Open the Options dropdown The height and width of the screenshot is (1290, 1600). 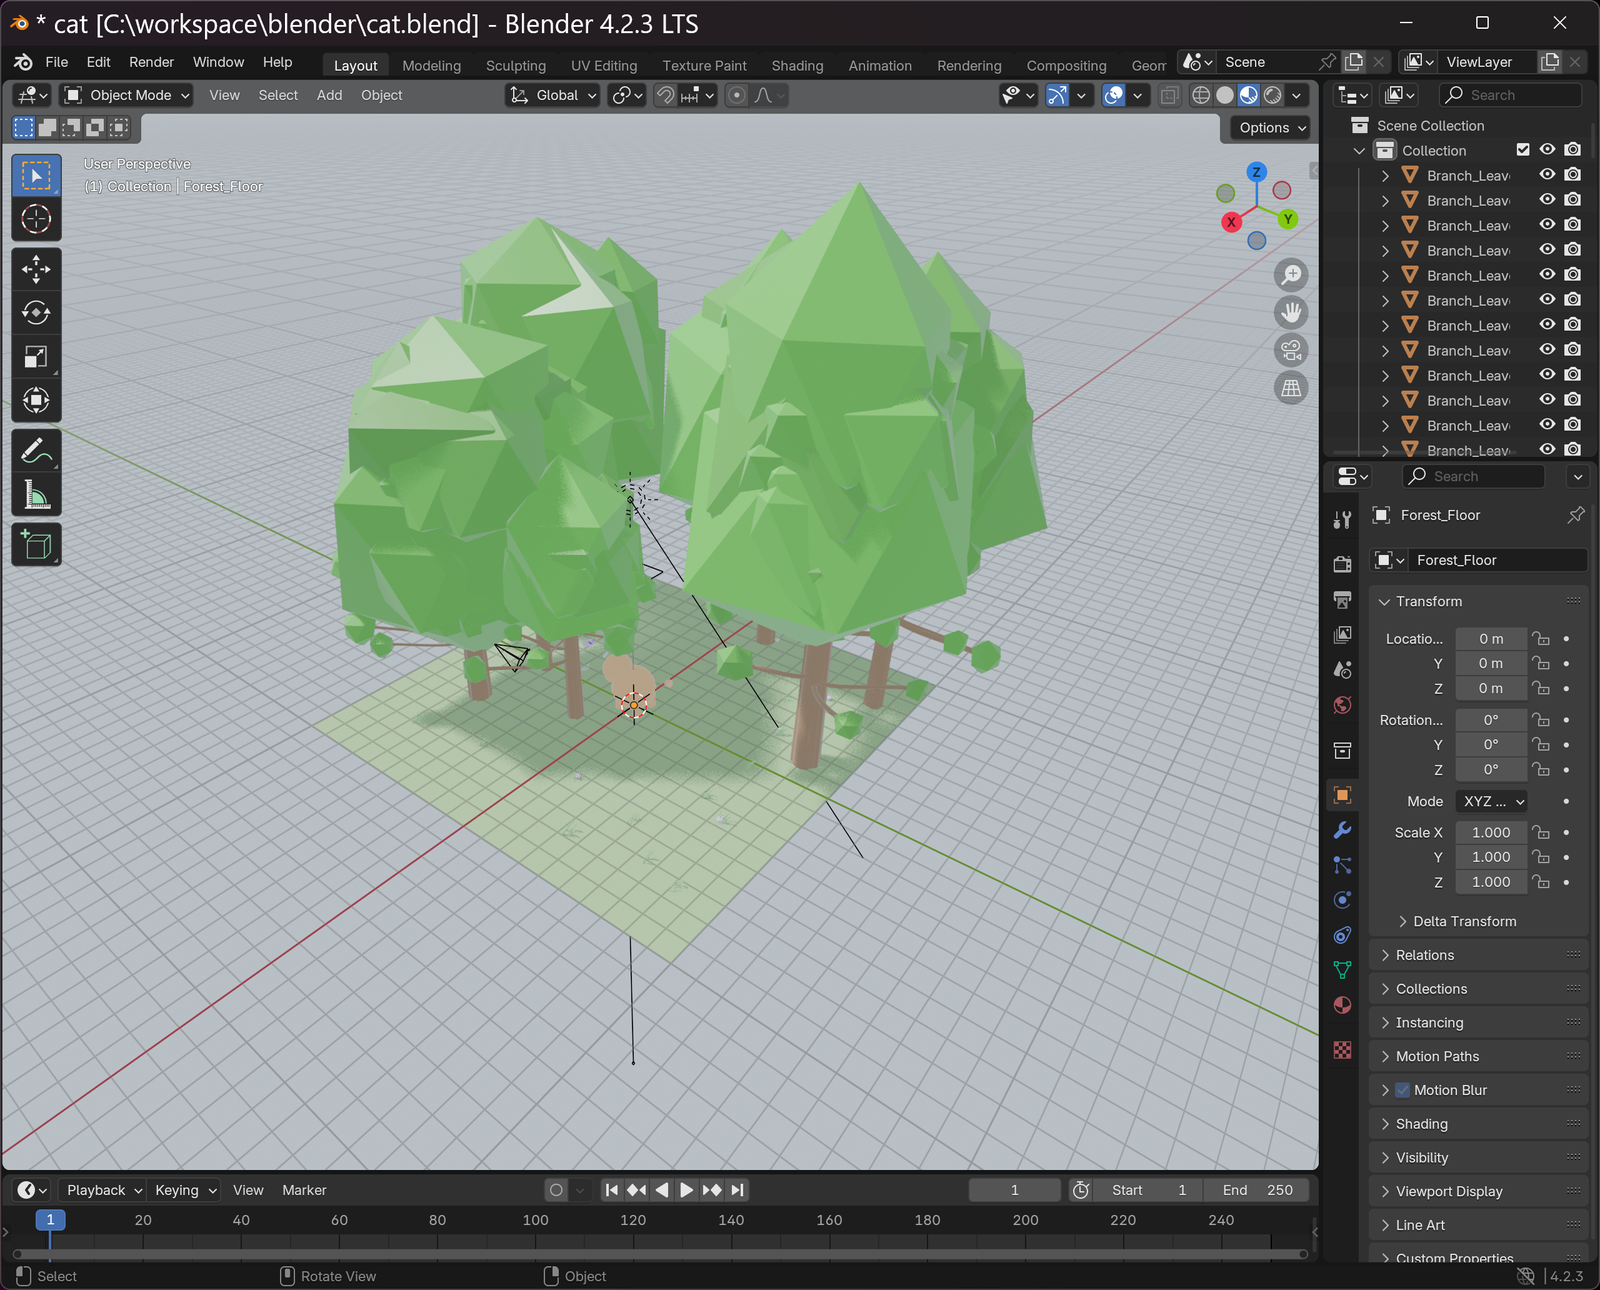coord(1270,127)
